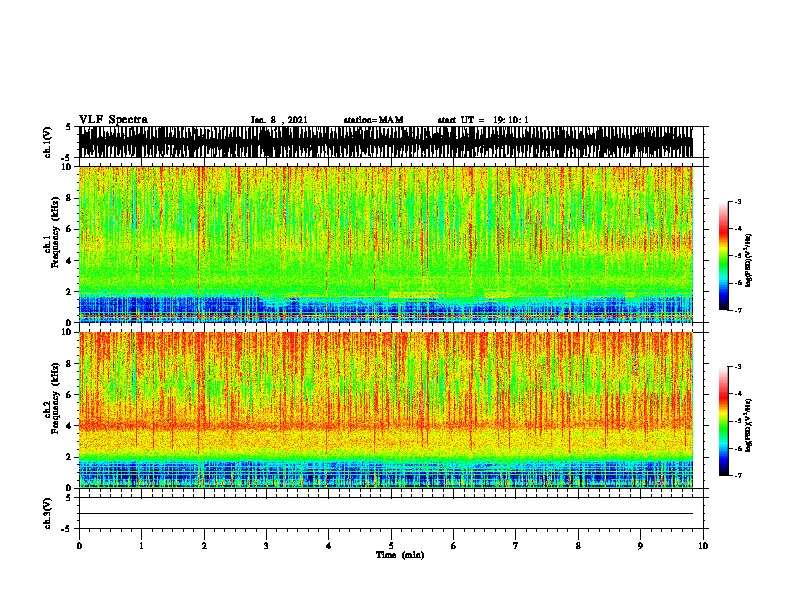Click the "ch.1(V)" vertical axis label
Screen dimensions: 792x612
pos(48,142)
